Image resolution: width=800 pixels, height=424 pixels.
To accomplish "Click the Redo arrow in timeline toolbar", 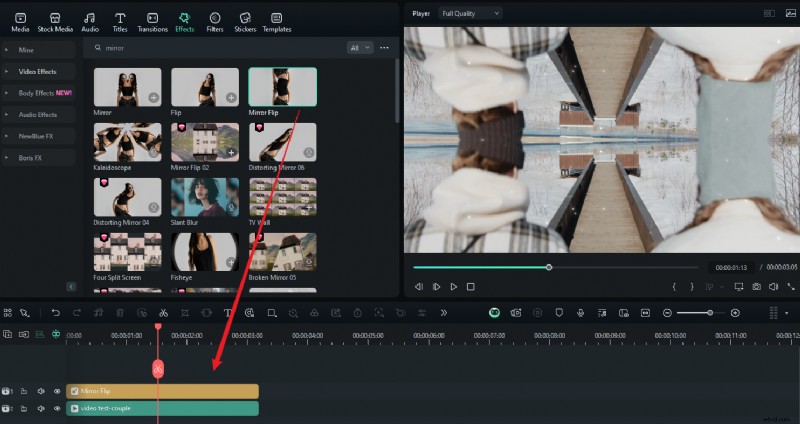I will (x=77, y=313).
